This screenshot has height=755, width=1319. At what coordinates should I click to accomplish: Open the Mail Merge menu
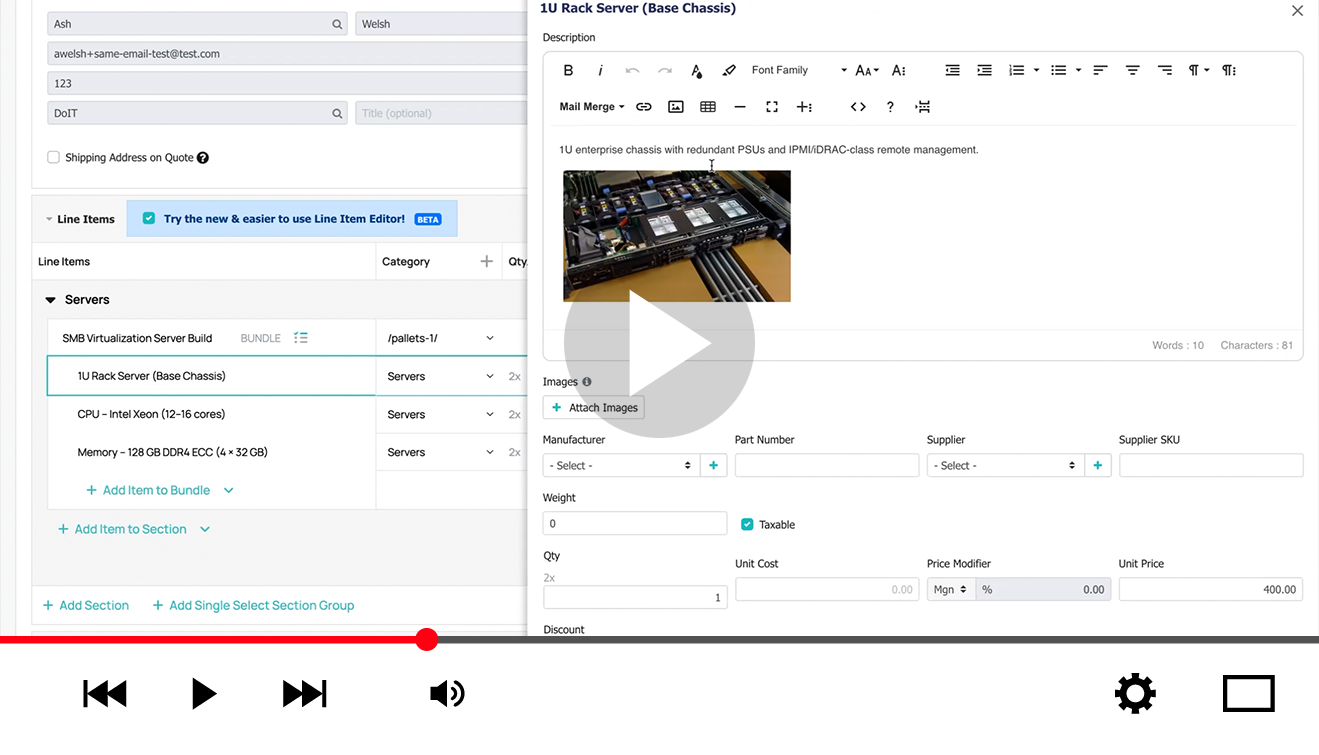click(x=591, y=107)
